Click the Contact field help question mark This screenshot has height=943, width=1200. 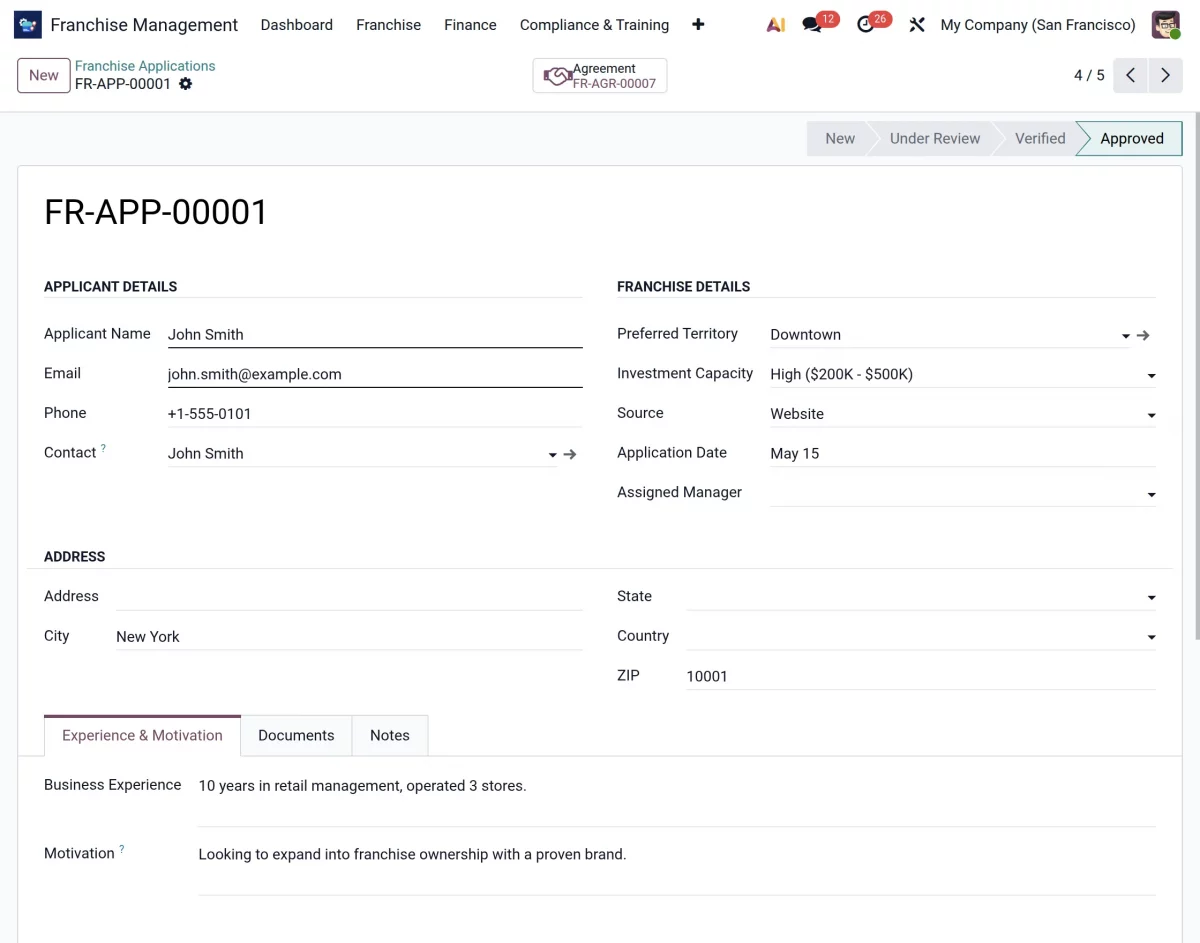(103, 449)
